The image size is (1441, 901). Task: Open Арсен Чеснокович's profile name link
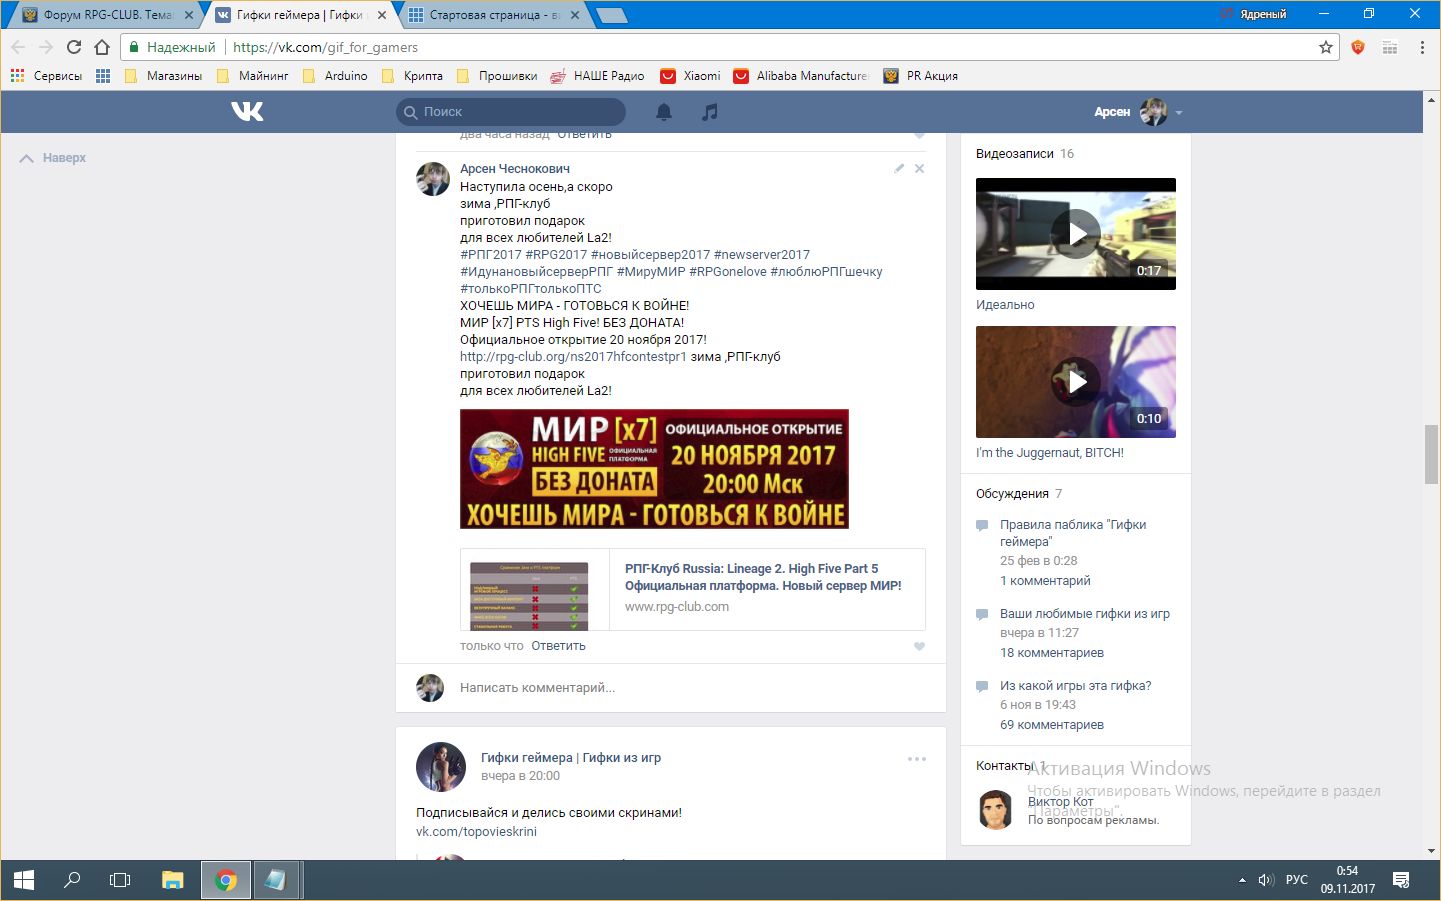515,169
